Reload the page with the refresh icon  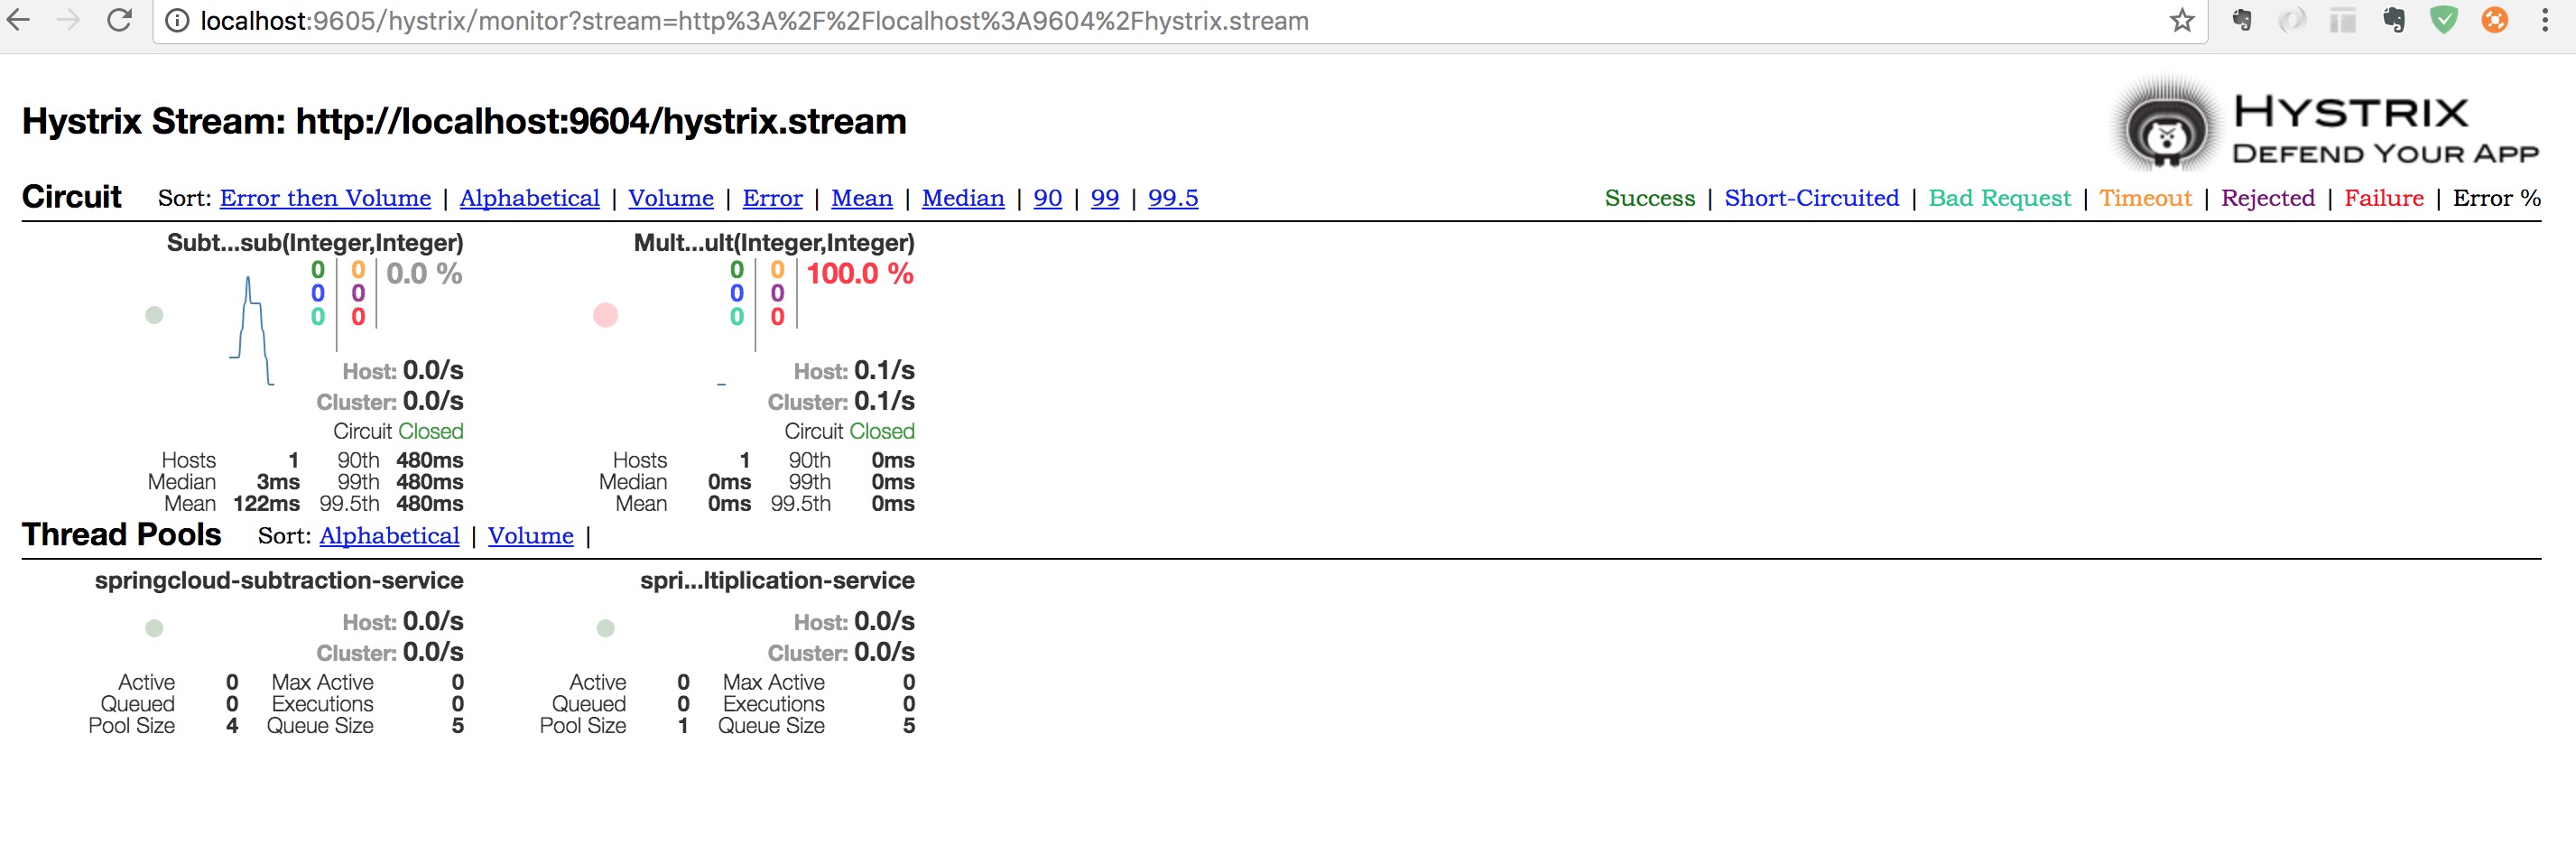click(x=120, y=19)
